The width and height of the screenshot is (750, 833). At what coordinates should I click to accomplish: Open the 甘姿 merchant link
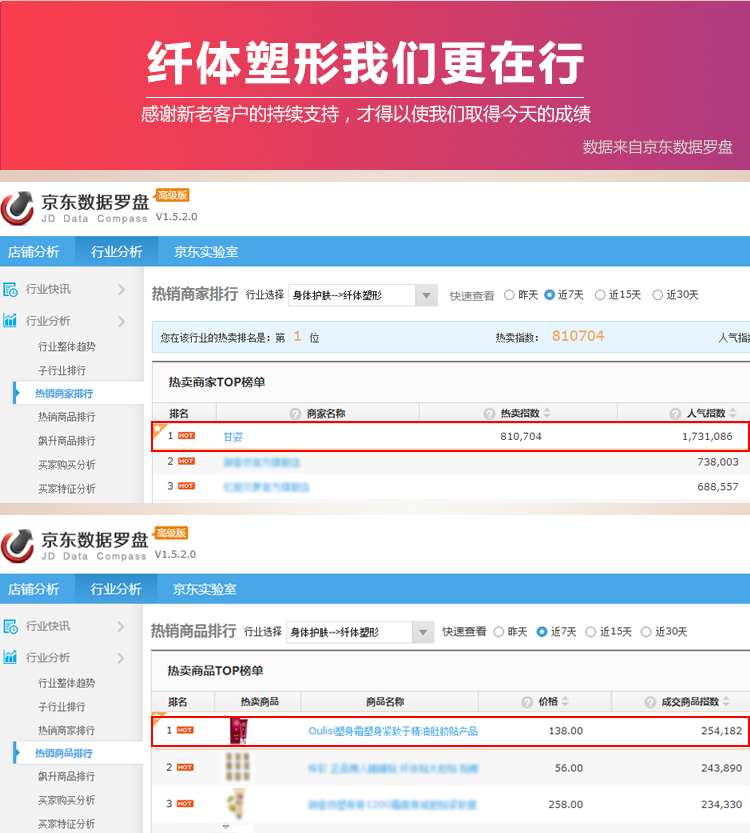click(233, 437)
